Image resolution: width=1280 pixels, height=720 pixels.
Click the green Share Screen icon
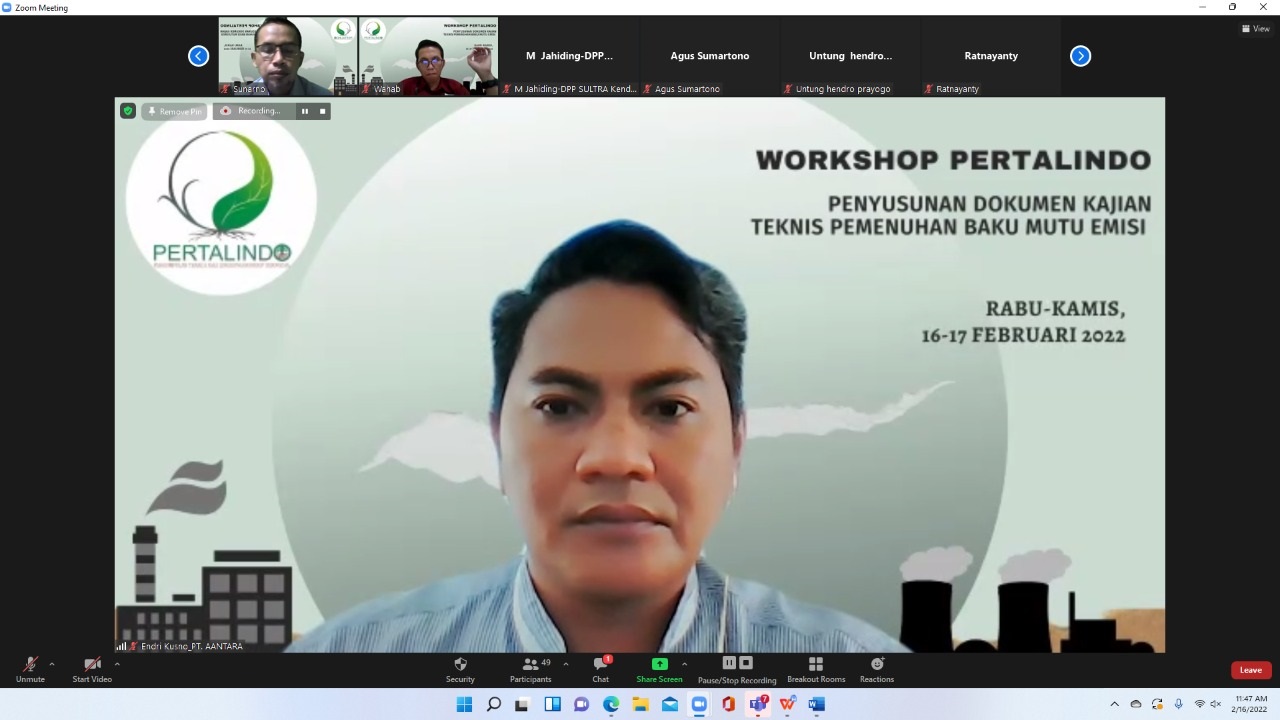[659, 664]
